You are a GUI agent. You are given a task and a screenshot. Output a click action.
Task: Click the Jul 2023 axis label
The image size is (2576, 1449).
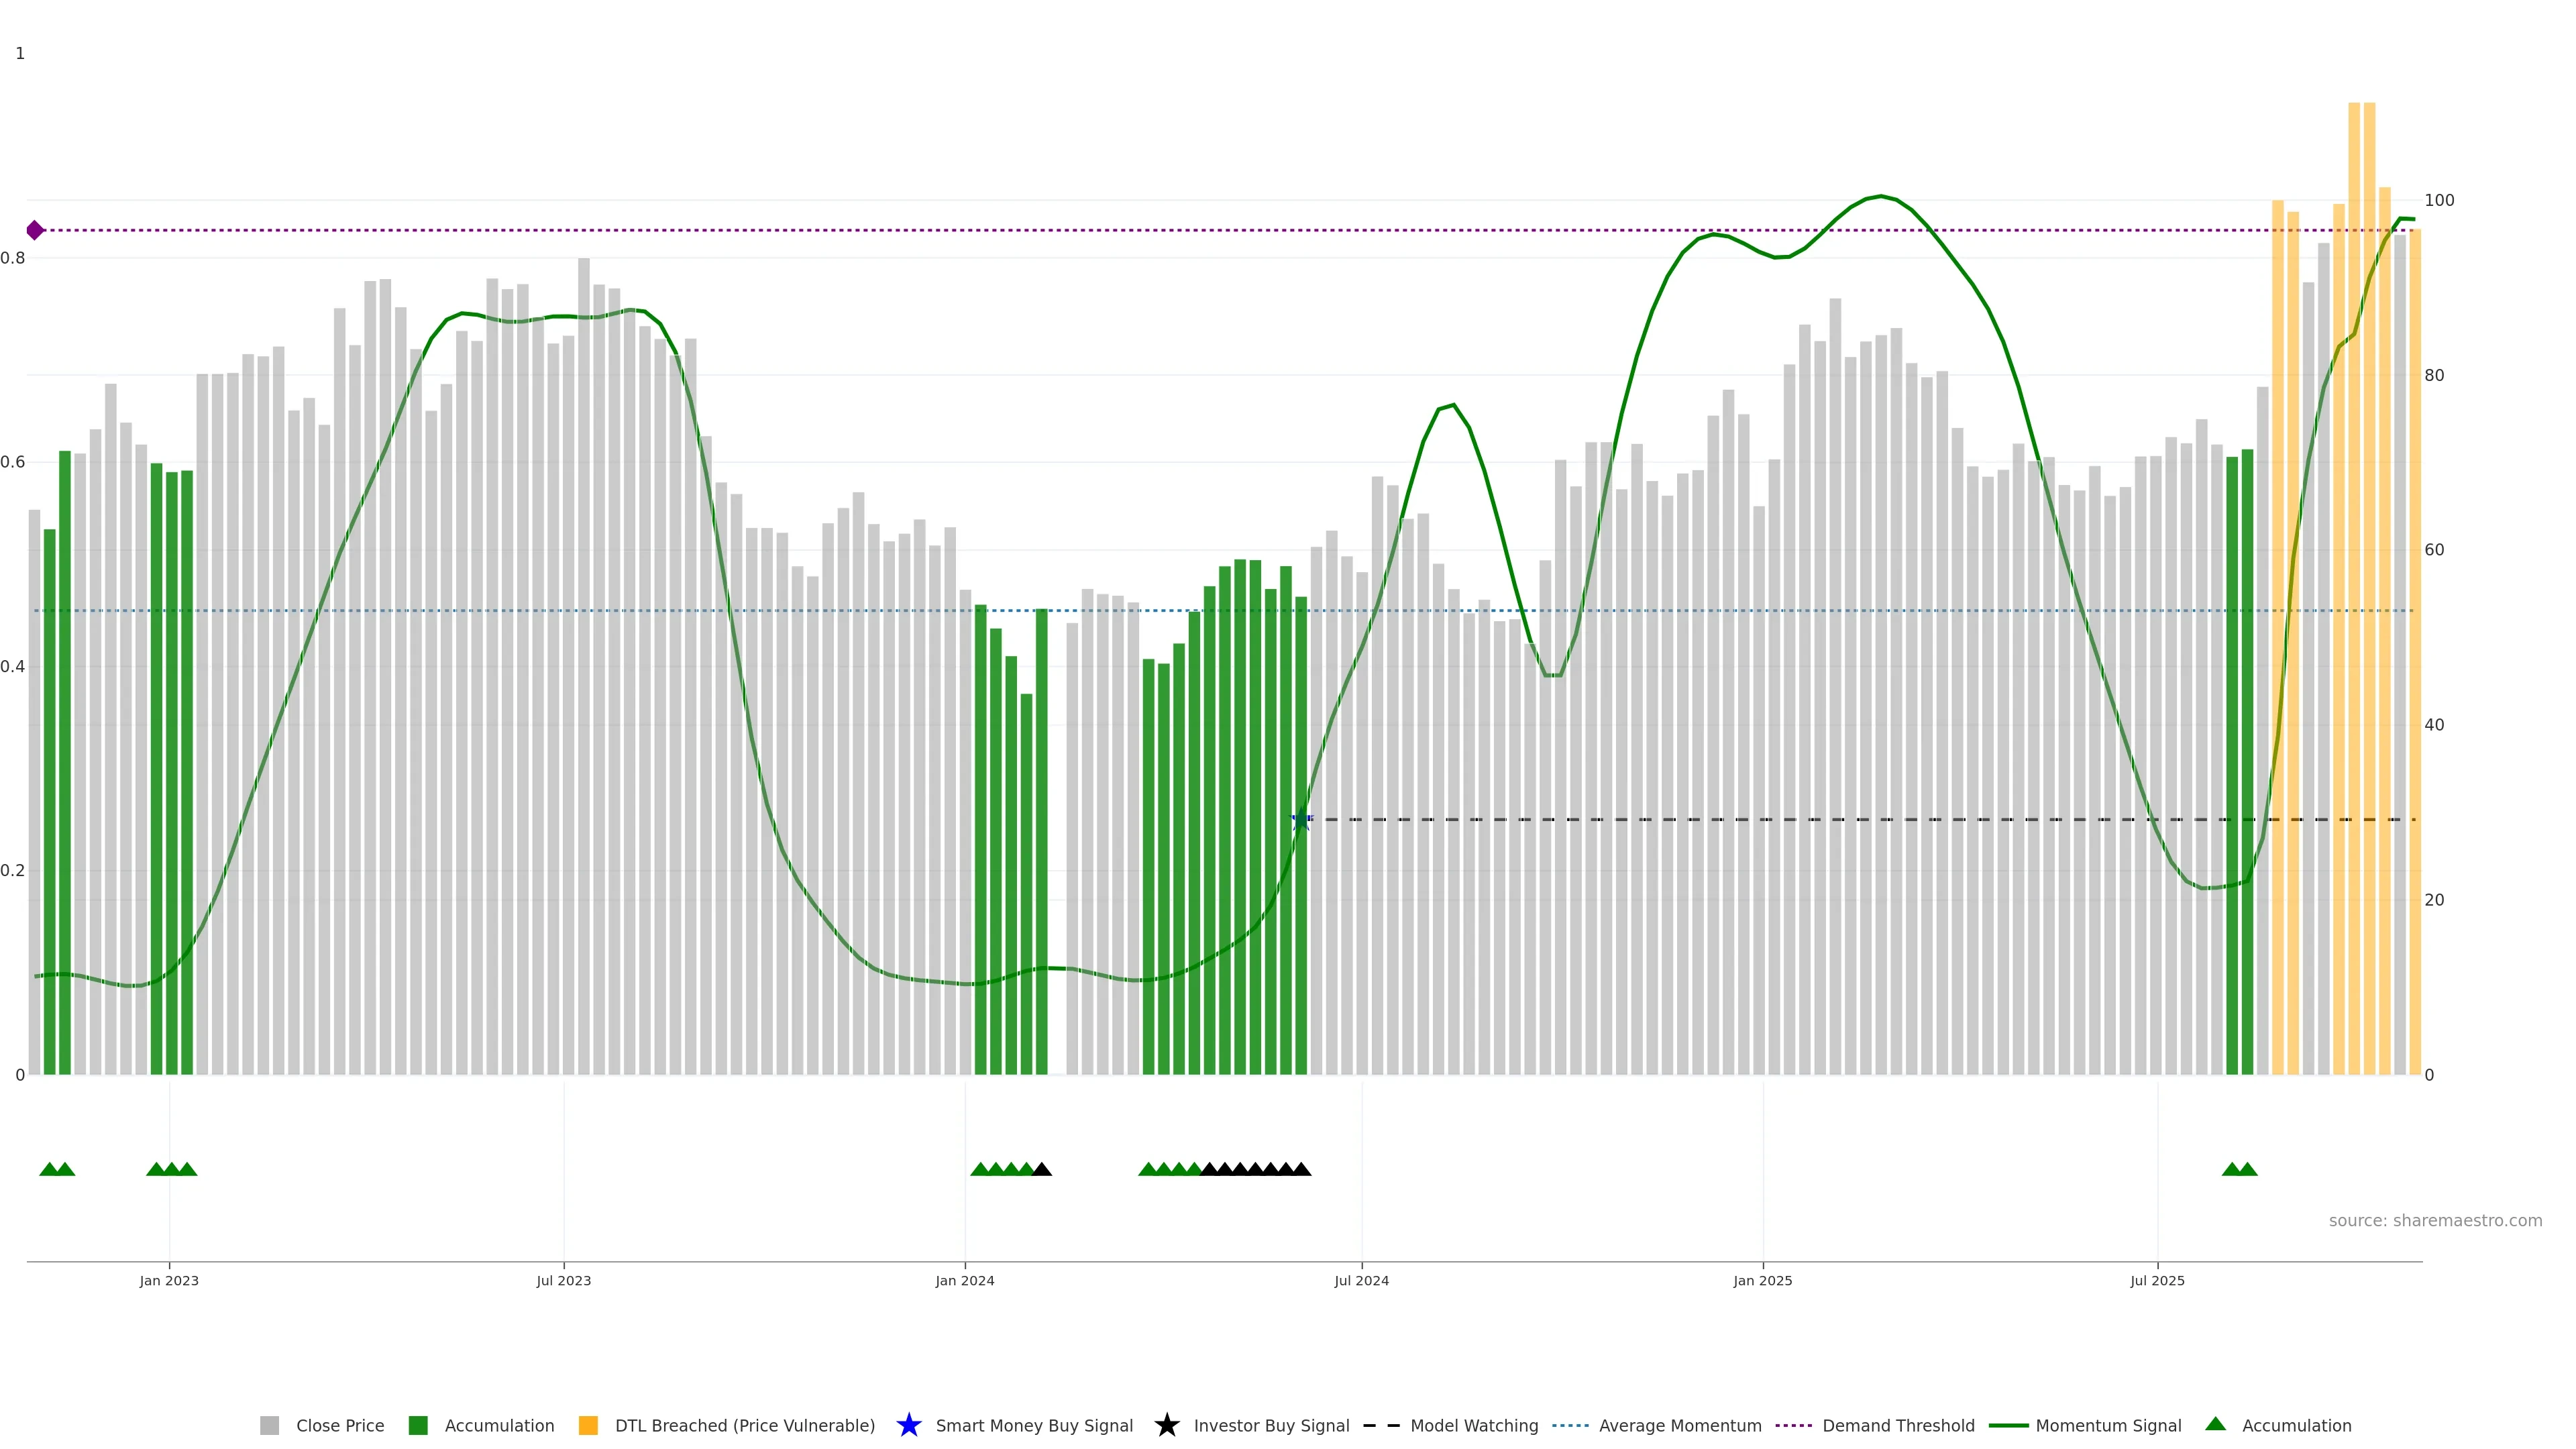click(x=563, y=1281)
